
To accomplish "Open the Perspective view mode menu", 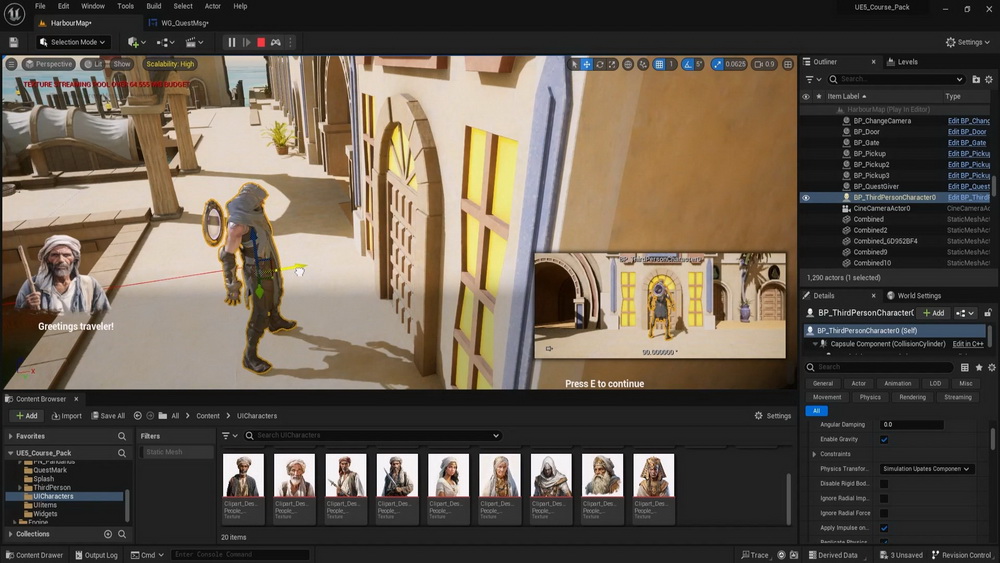I will pos(48,64).
